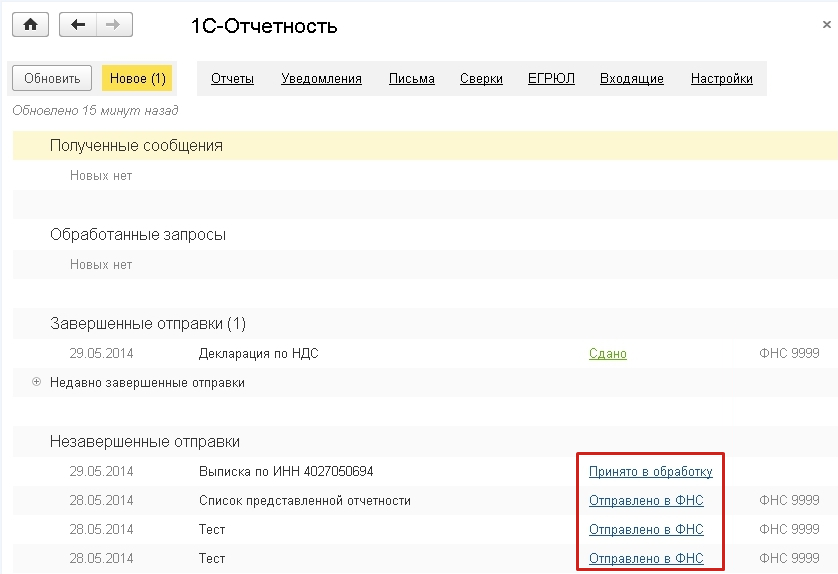Expand Недавно завершенные отправки group
838x574 pixels.
click(x=36, y=382)
